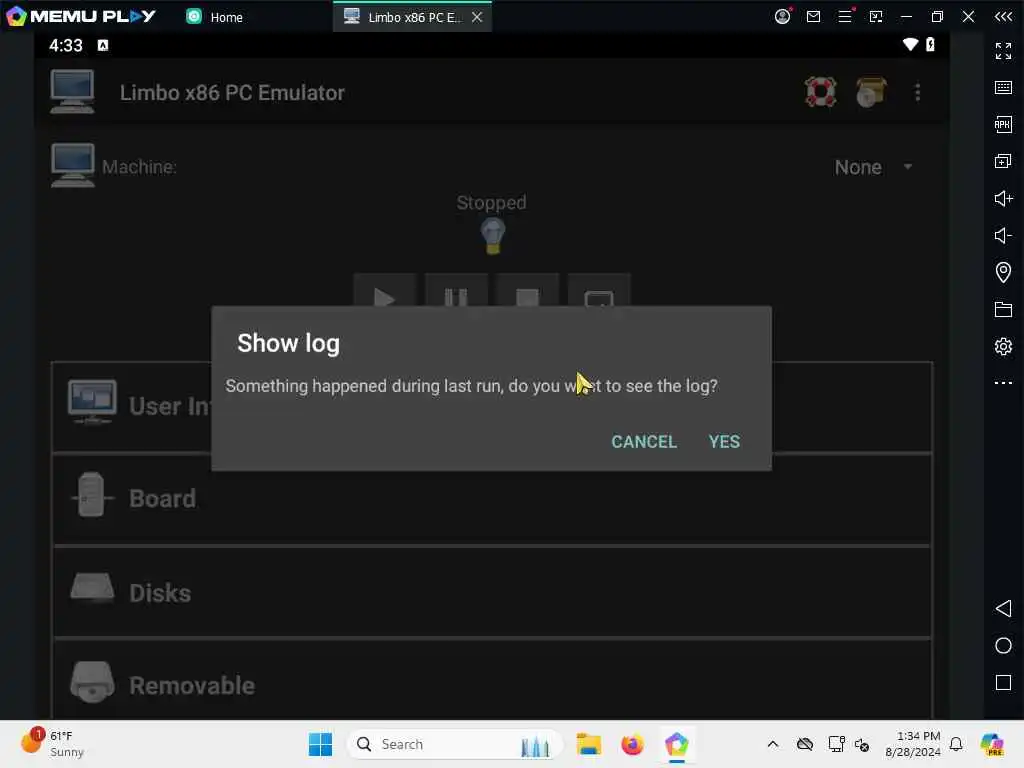Click the MEmu volume up icon
Screen dimensions: 1024x768
coord(1003,198)
